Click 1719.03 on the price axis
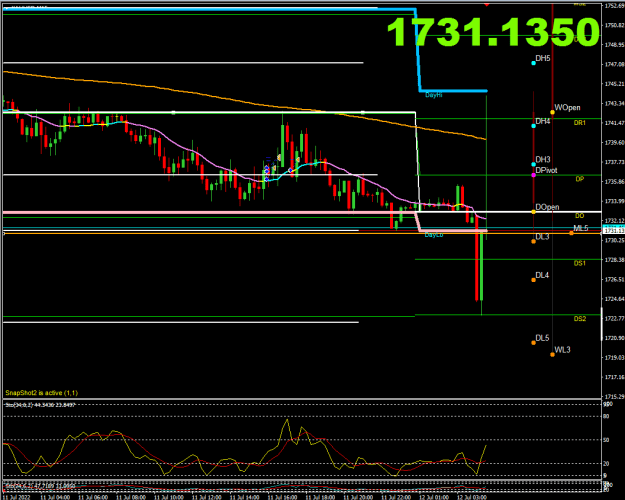This screenshot has height=500, width=625. (x=614, y=357)
